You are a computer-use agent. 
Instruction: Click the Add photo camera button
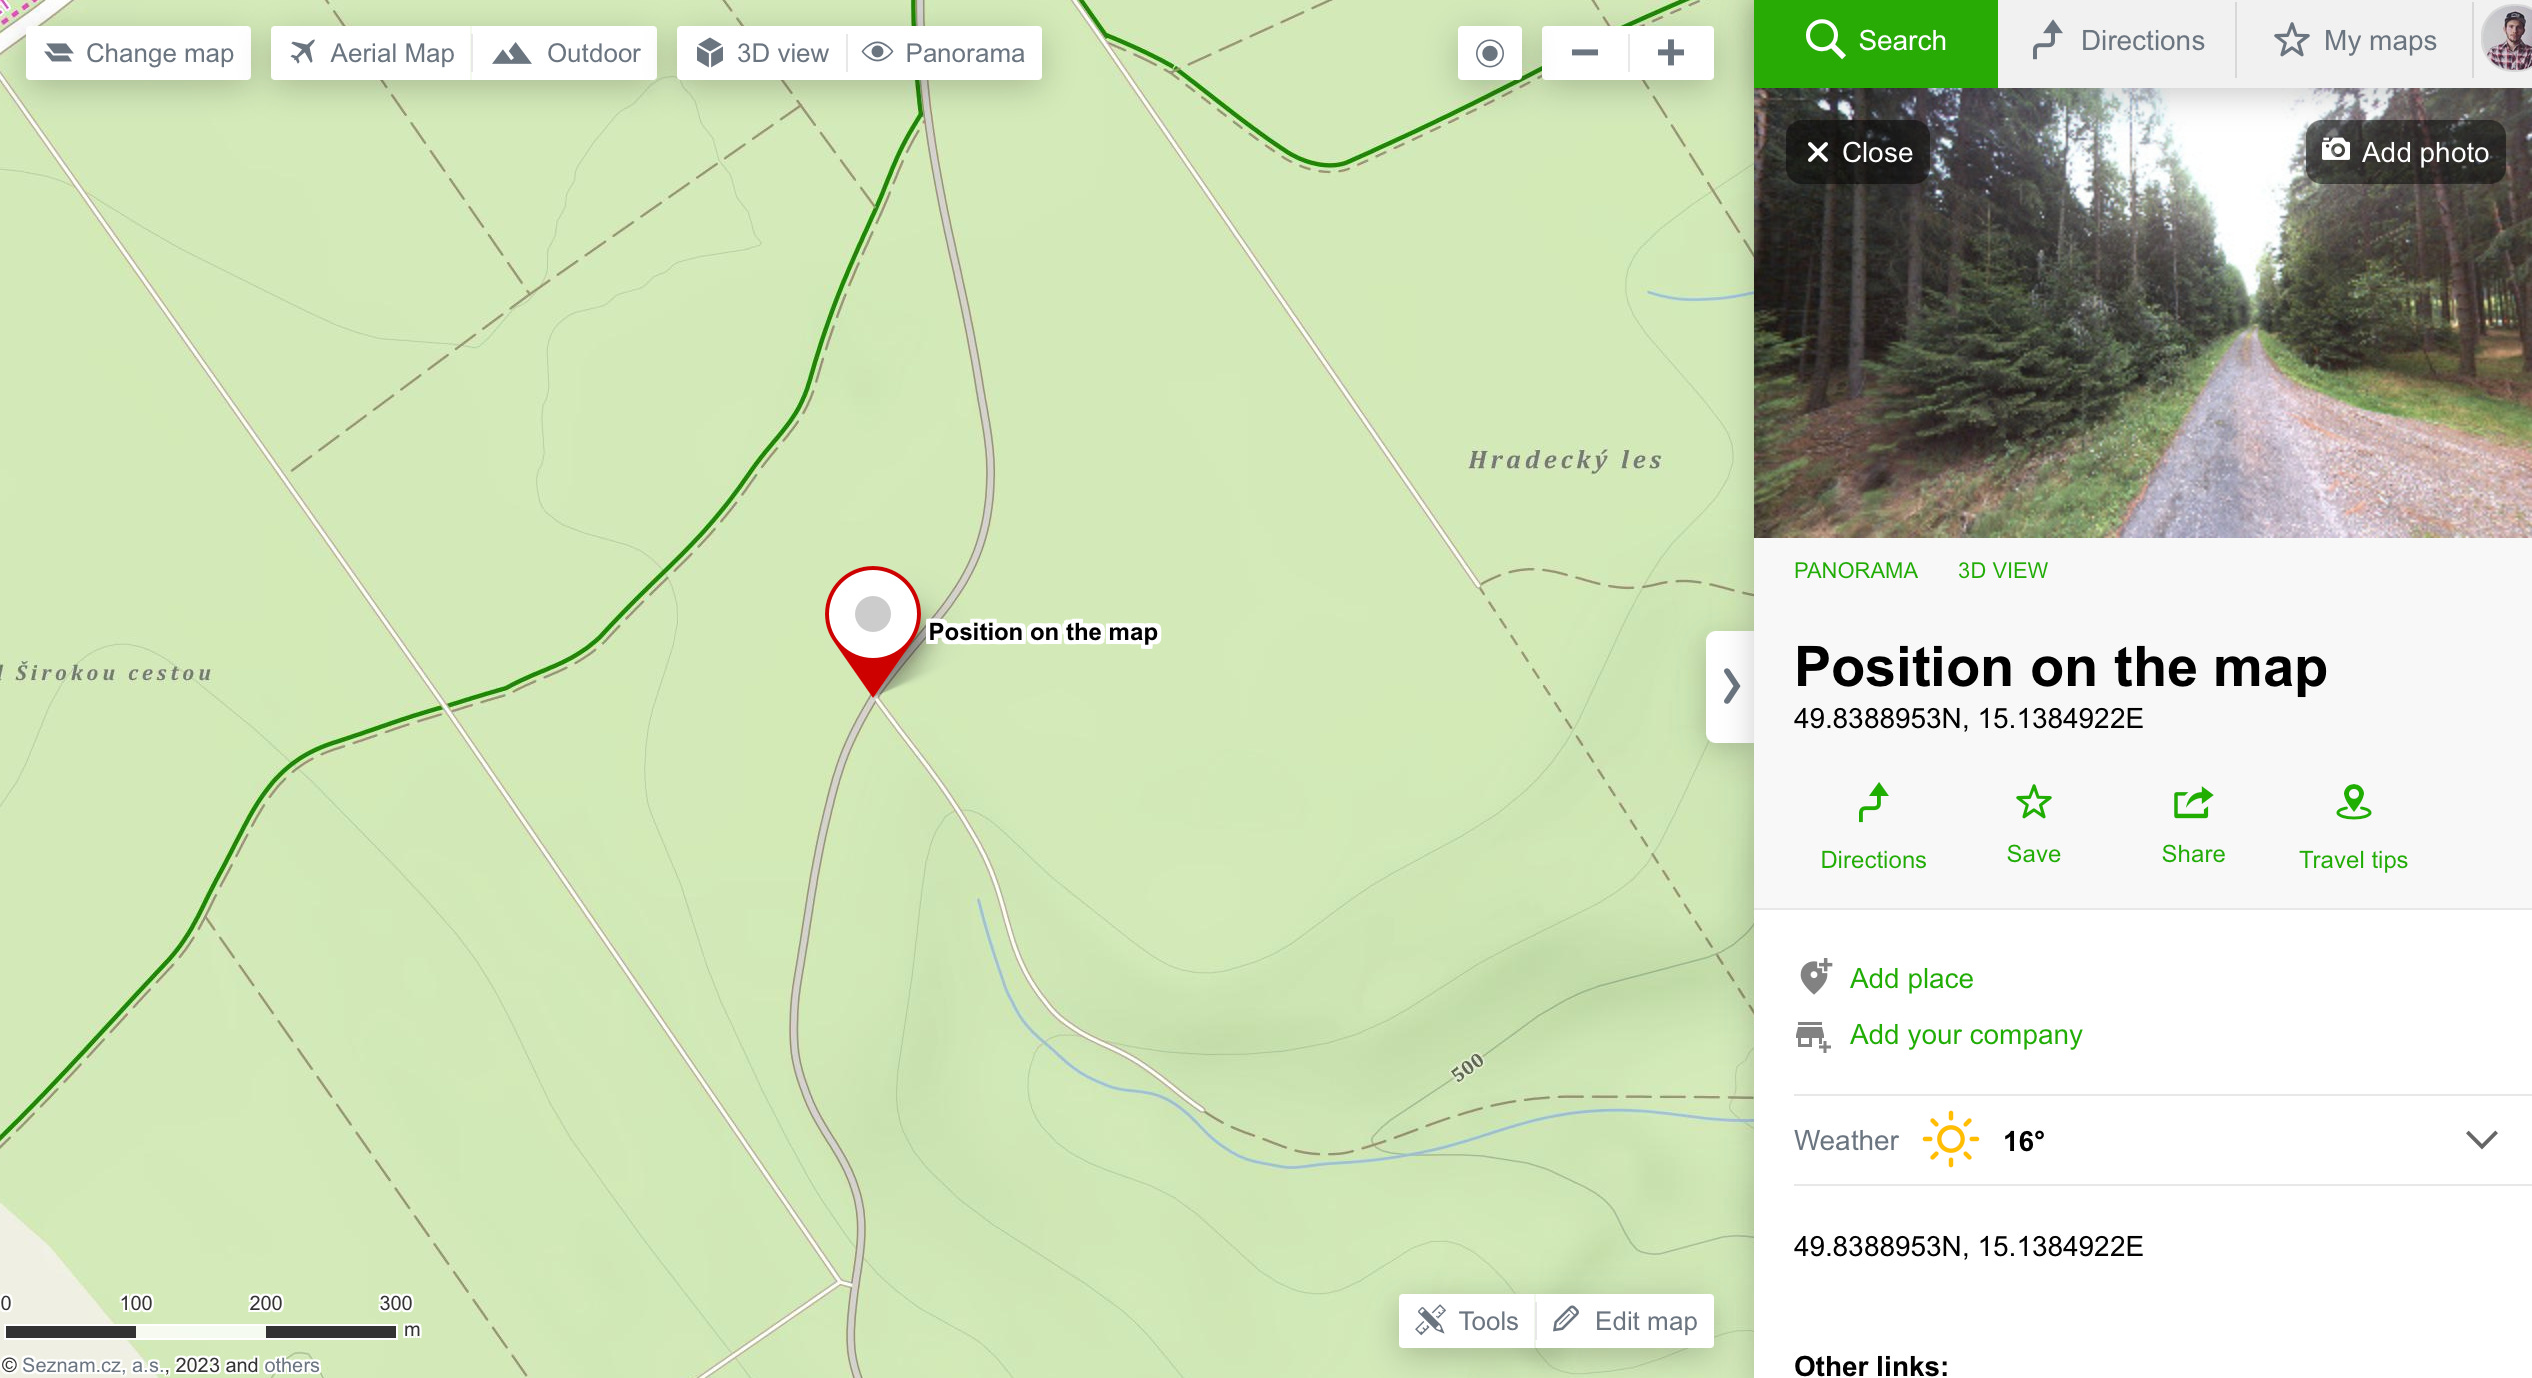(x=2405, y=152)
